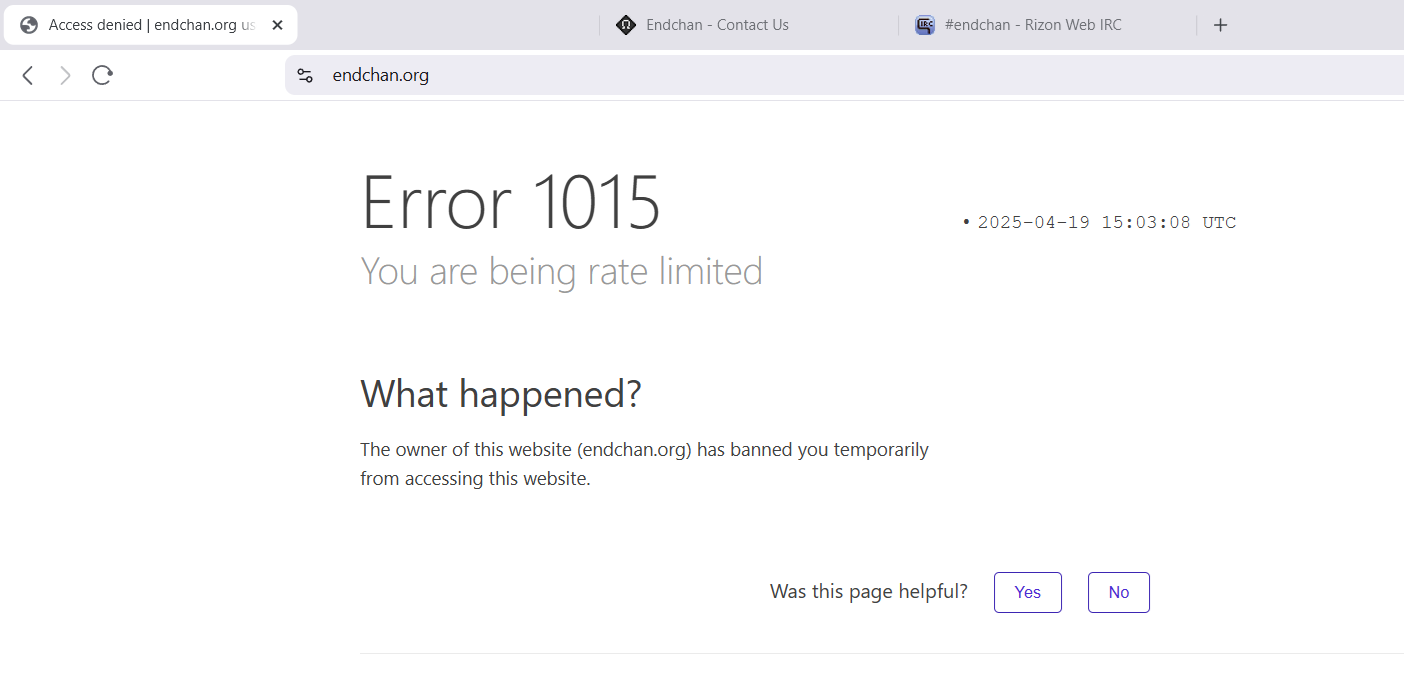The height and width of the screenshot is (685, 1404).
Task: Focus the endchan.org address bar
Action: pyautogui.click(x=700, y=75)
